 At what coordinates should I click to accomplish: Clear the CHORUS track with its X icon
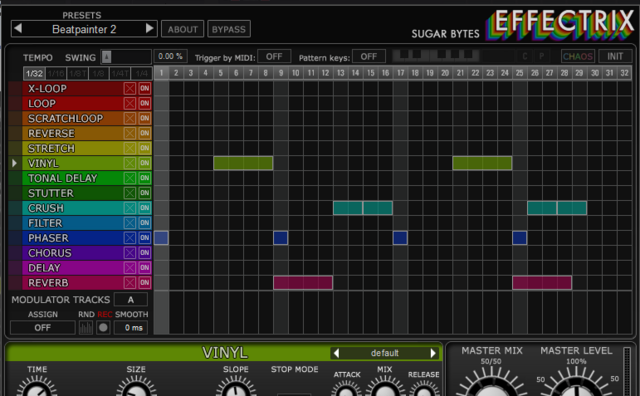(x=130, y=253)
